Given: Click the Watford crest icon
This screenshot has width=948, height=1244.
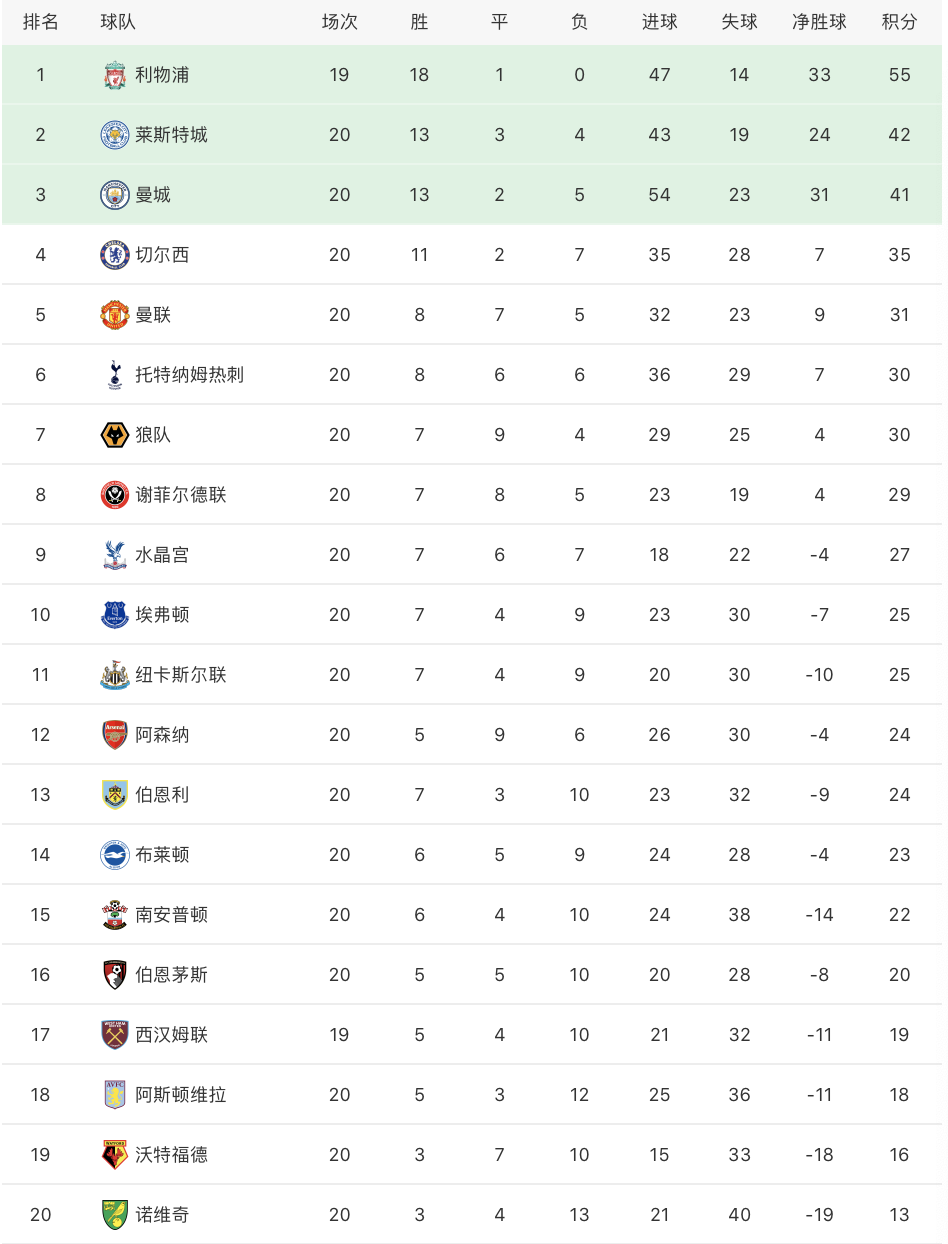Looking at the screenshot, I should coord(115,1155).
